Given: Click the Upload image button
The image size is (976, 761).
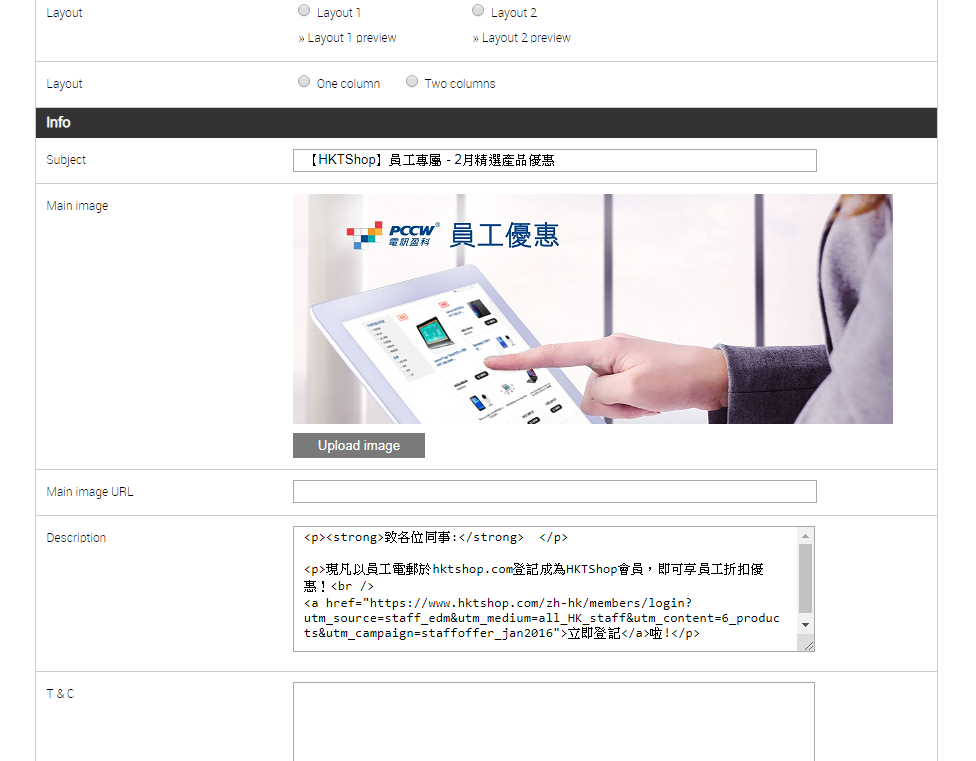Looking at the screenshot, I should [359, 446].
